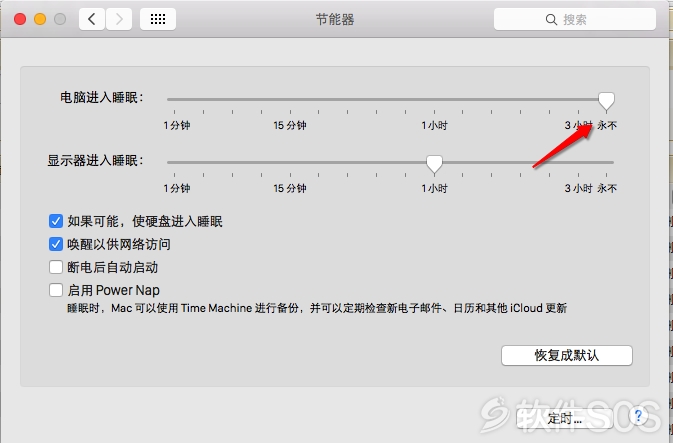Open help with the question mark button
The height and width of the screenshot is (443, 673).
pyautogui.click(x=638, y=416)
